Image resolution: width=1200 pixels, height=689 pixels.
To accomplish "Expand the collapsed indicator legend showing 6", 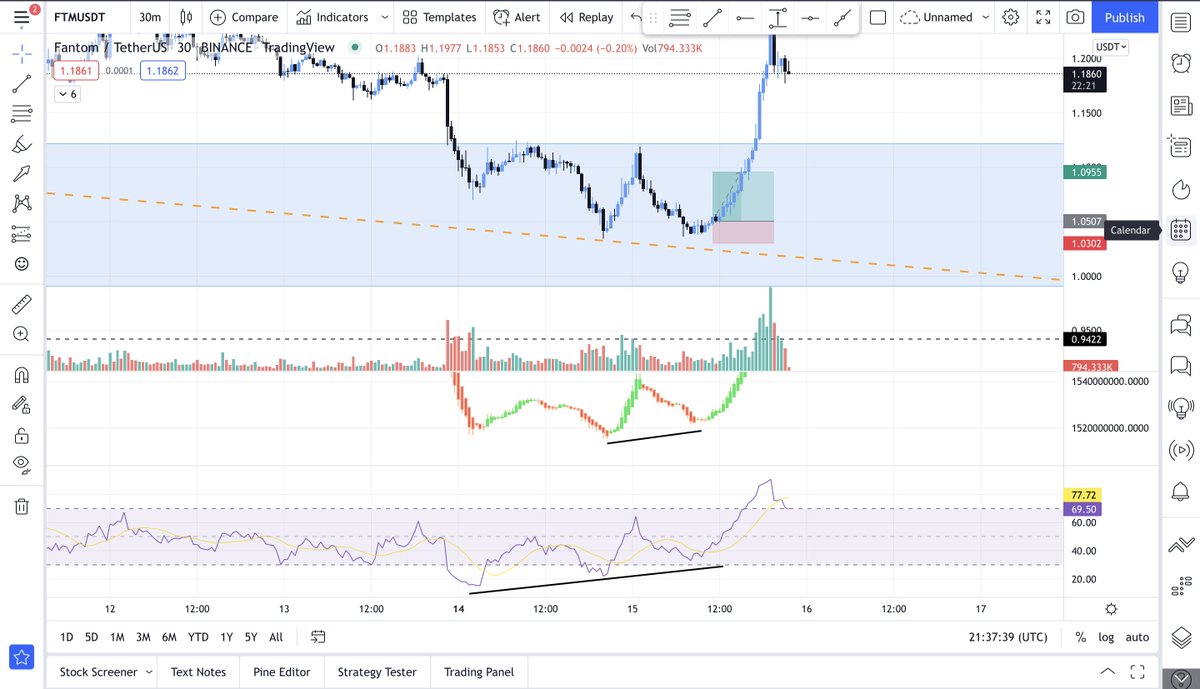I will [67, 94].
